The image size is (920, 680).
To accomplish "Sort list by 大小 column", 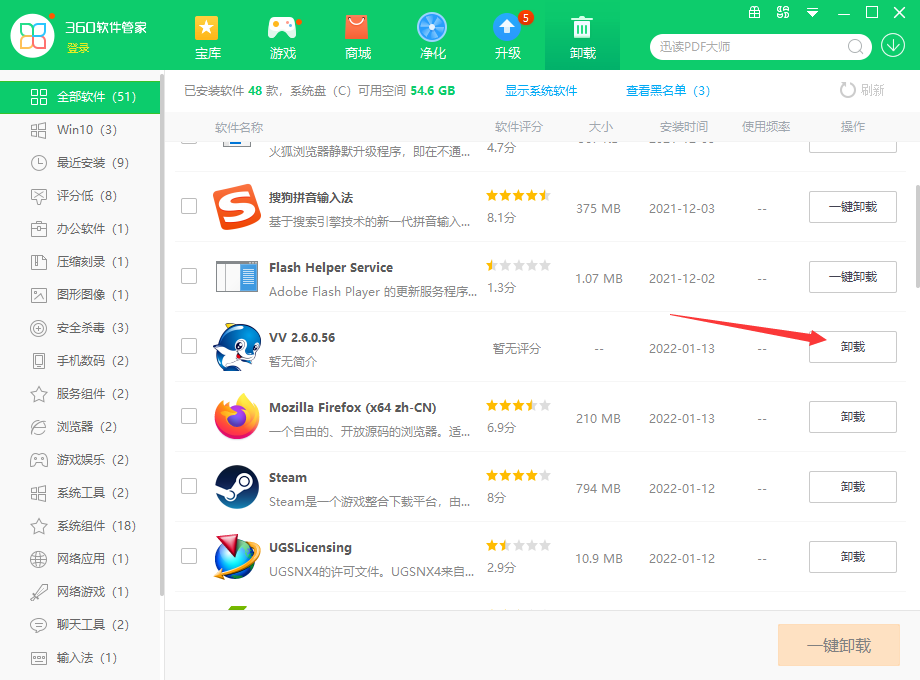I will pyautogui.click(x=601, y=126).
